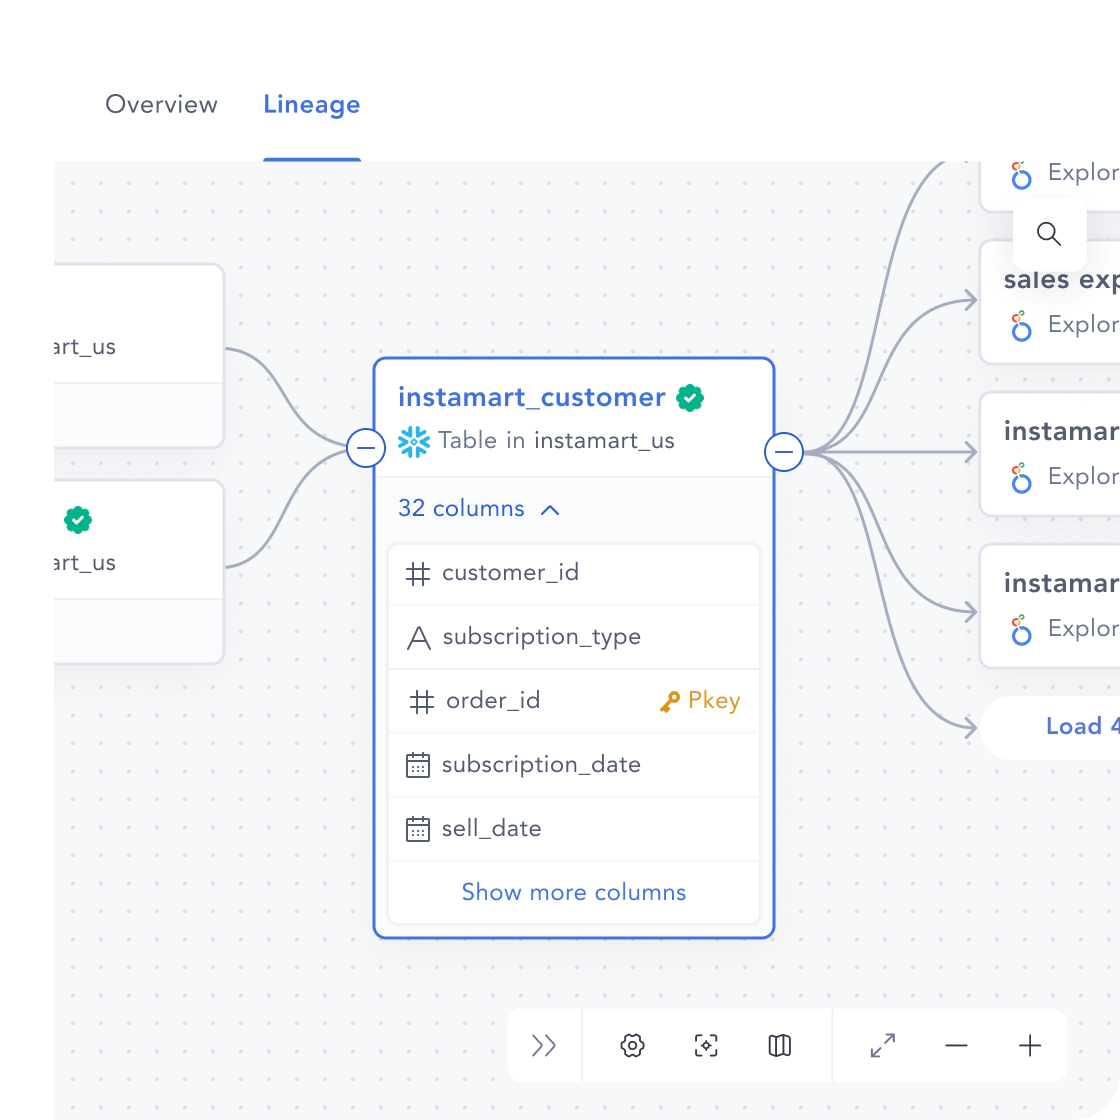Toggle the minimap icon
The width and height of the screenshot is (1120, 1120).
pyautogui.click(x=779, y=1046)
